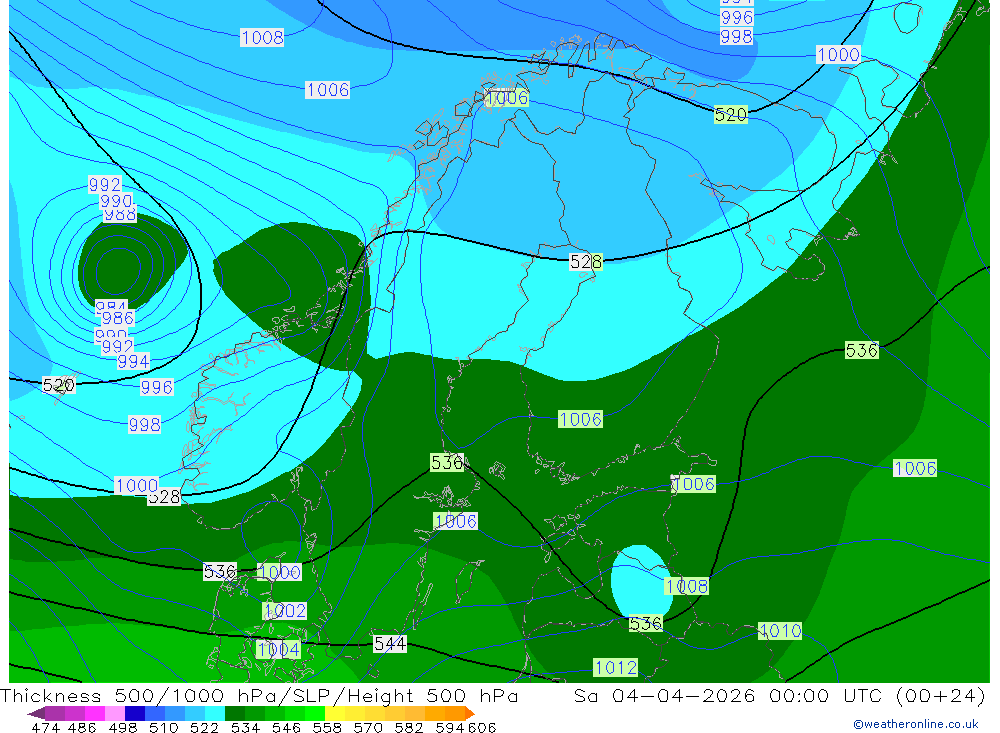Click the darkest green swatch in legend
Image resolution: width=1000 pixels, height=733 pixels.
pyautogui.click(x=235, y=713)
